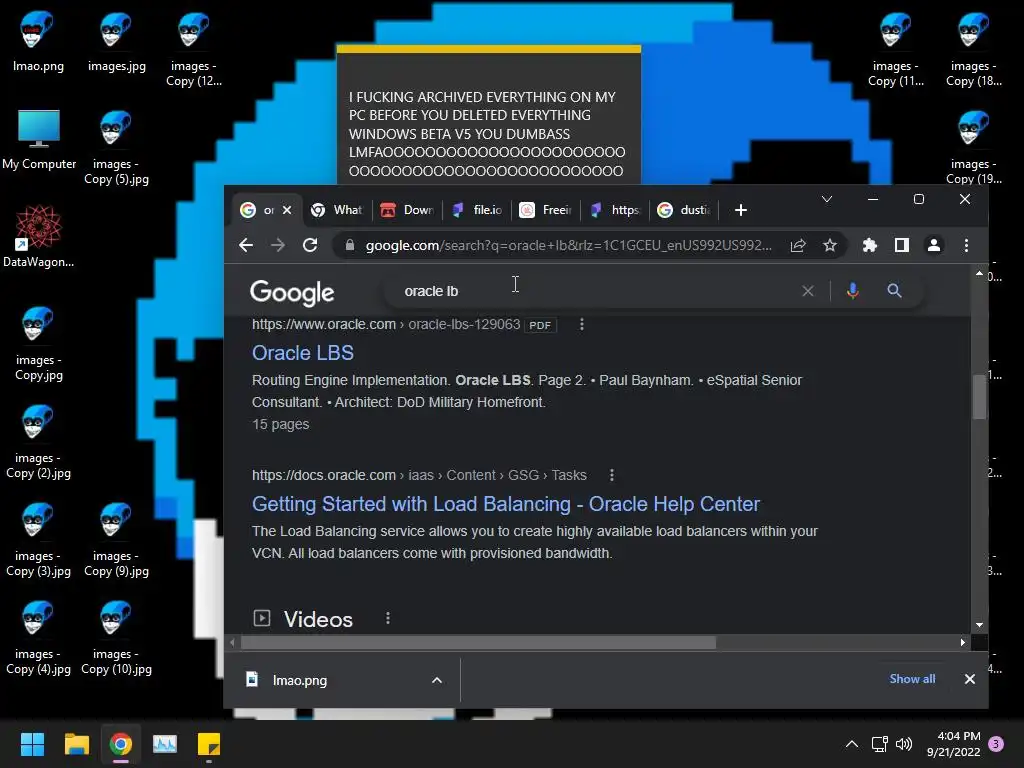
Task: Open the Chrome three-dot menu
Action: 967,246
